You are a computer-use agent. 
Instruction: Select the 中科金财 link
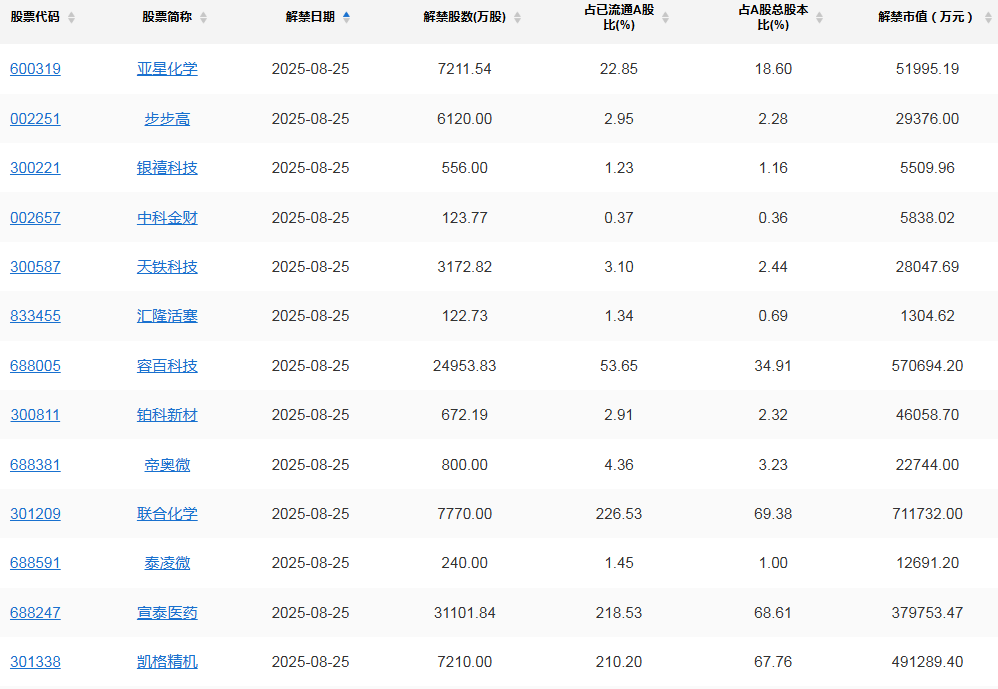point(167,218)
